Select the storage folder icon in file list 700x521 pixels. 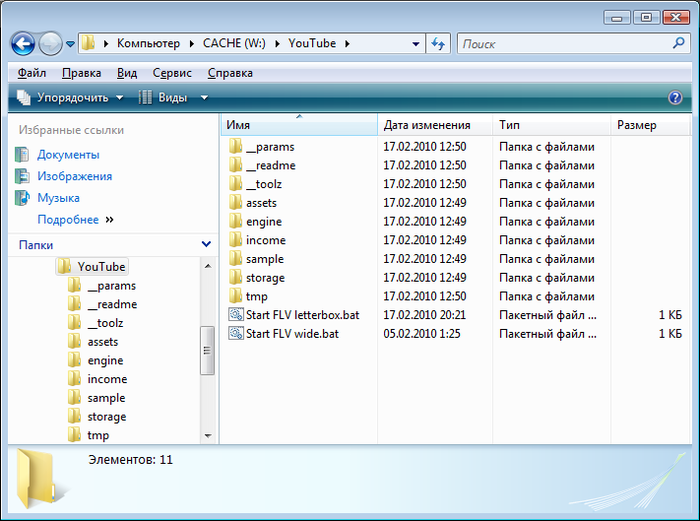pyautogui.click(x=236, y=277)
